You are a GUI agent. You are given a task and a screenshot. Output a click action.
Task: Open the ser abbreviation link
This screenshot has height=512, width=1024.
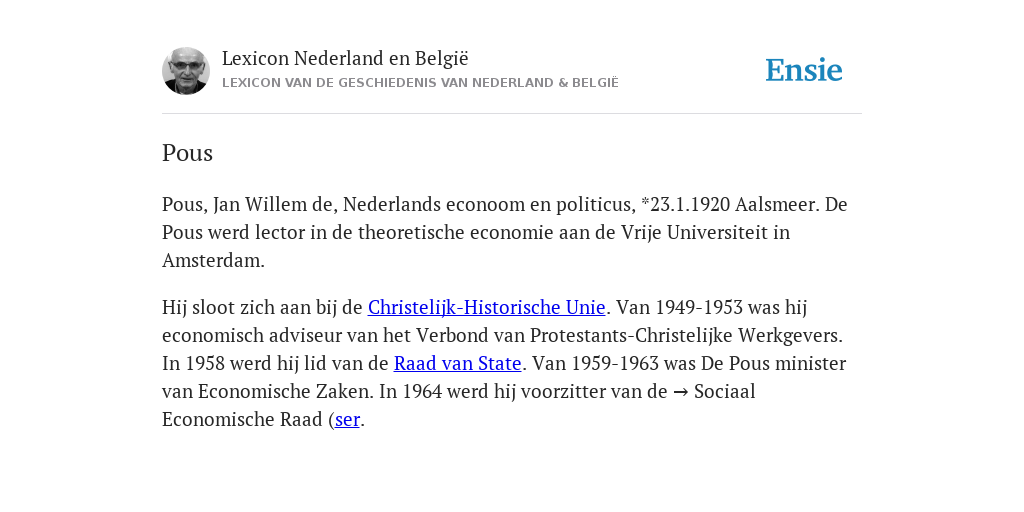click(347, 419)
